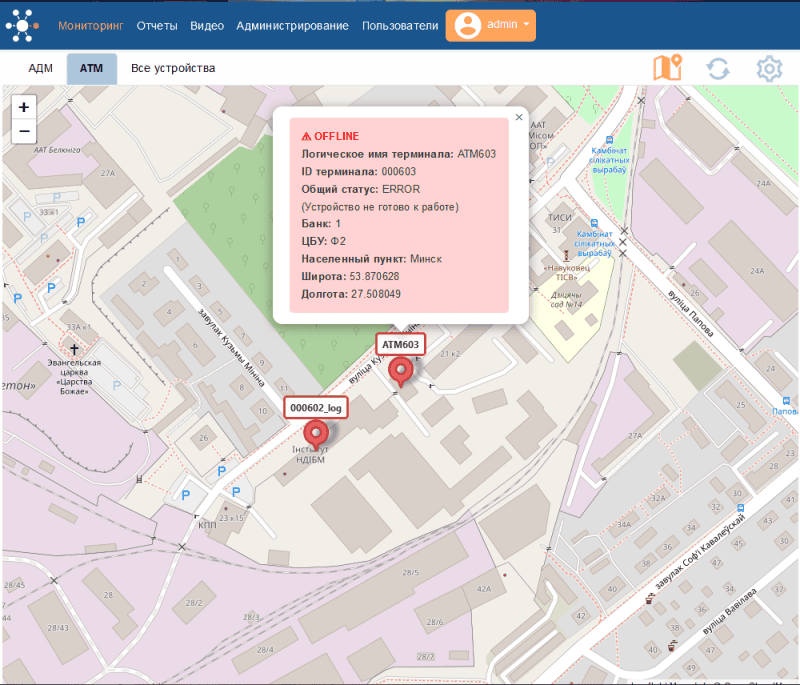This screenshot has height=685, width=800.
Task: Open the Администрирование menu
Action: pyautogui.click(x=292, y=26)
